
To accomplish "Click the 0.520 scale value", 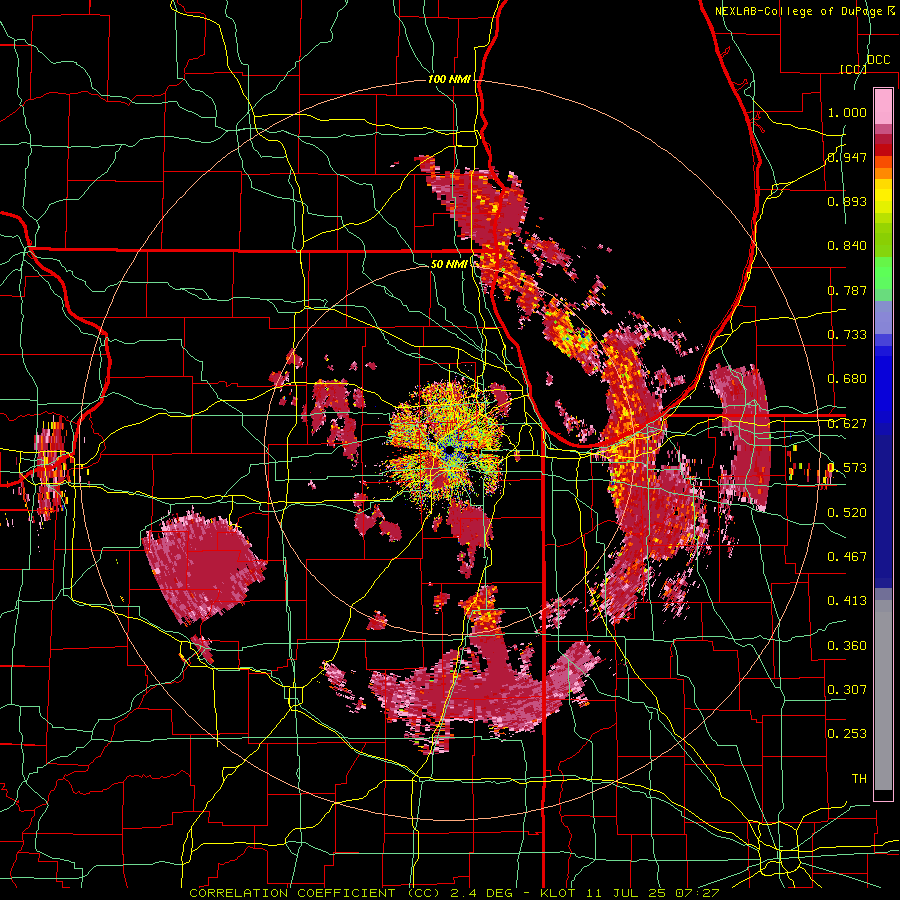I will click(847, 512).
